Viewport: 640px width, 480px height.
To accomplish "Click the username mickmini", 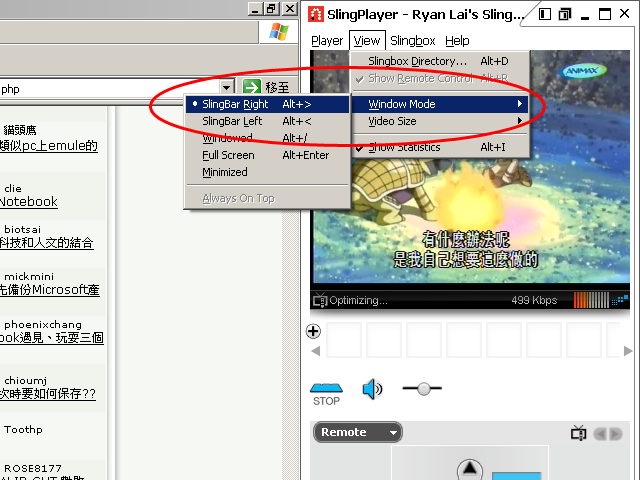I will (29, 276).
